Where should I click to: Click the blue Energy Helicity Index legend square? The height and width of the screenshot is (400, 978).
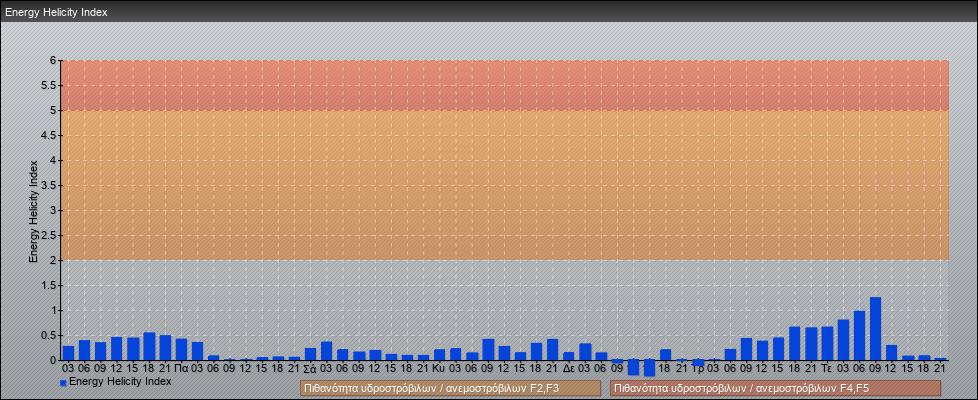[x=63, y=383]
